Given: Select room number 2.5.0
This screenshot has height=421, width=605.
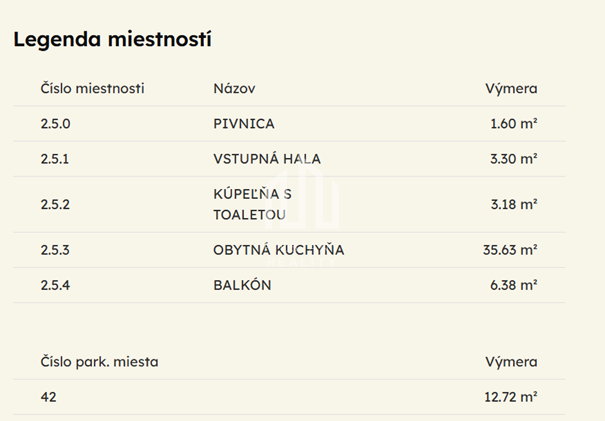Looking at the screenshot, I should click(56, 124).
